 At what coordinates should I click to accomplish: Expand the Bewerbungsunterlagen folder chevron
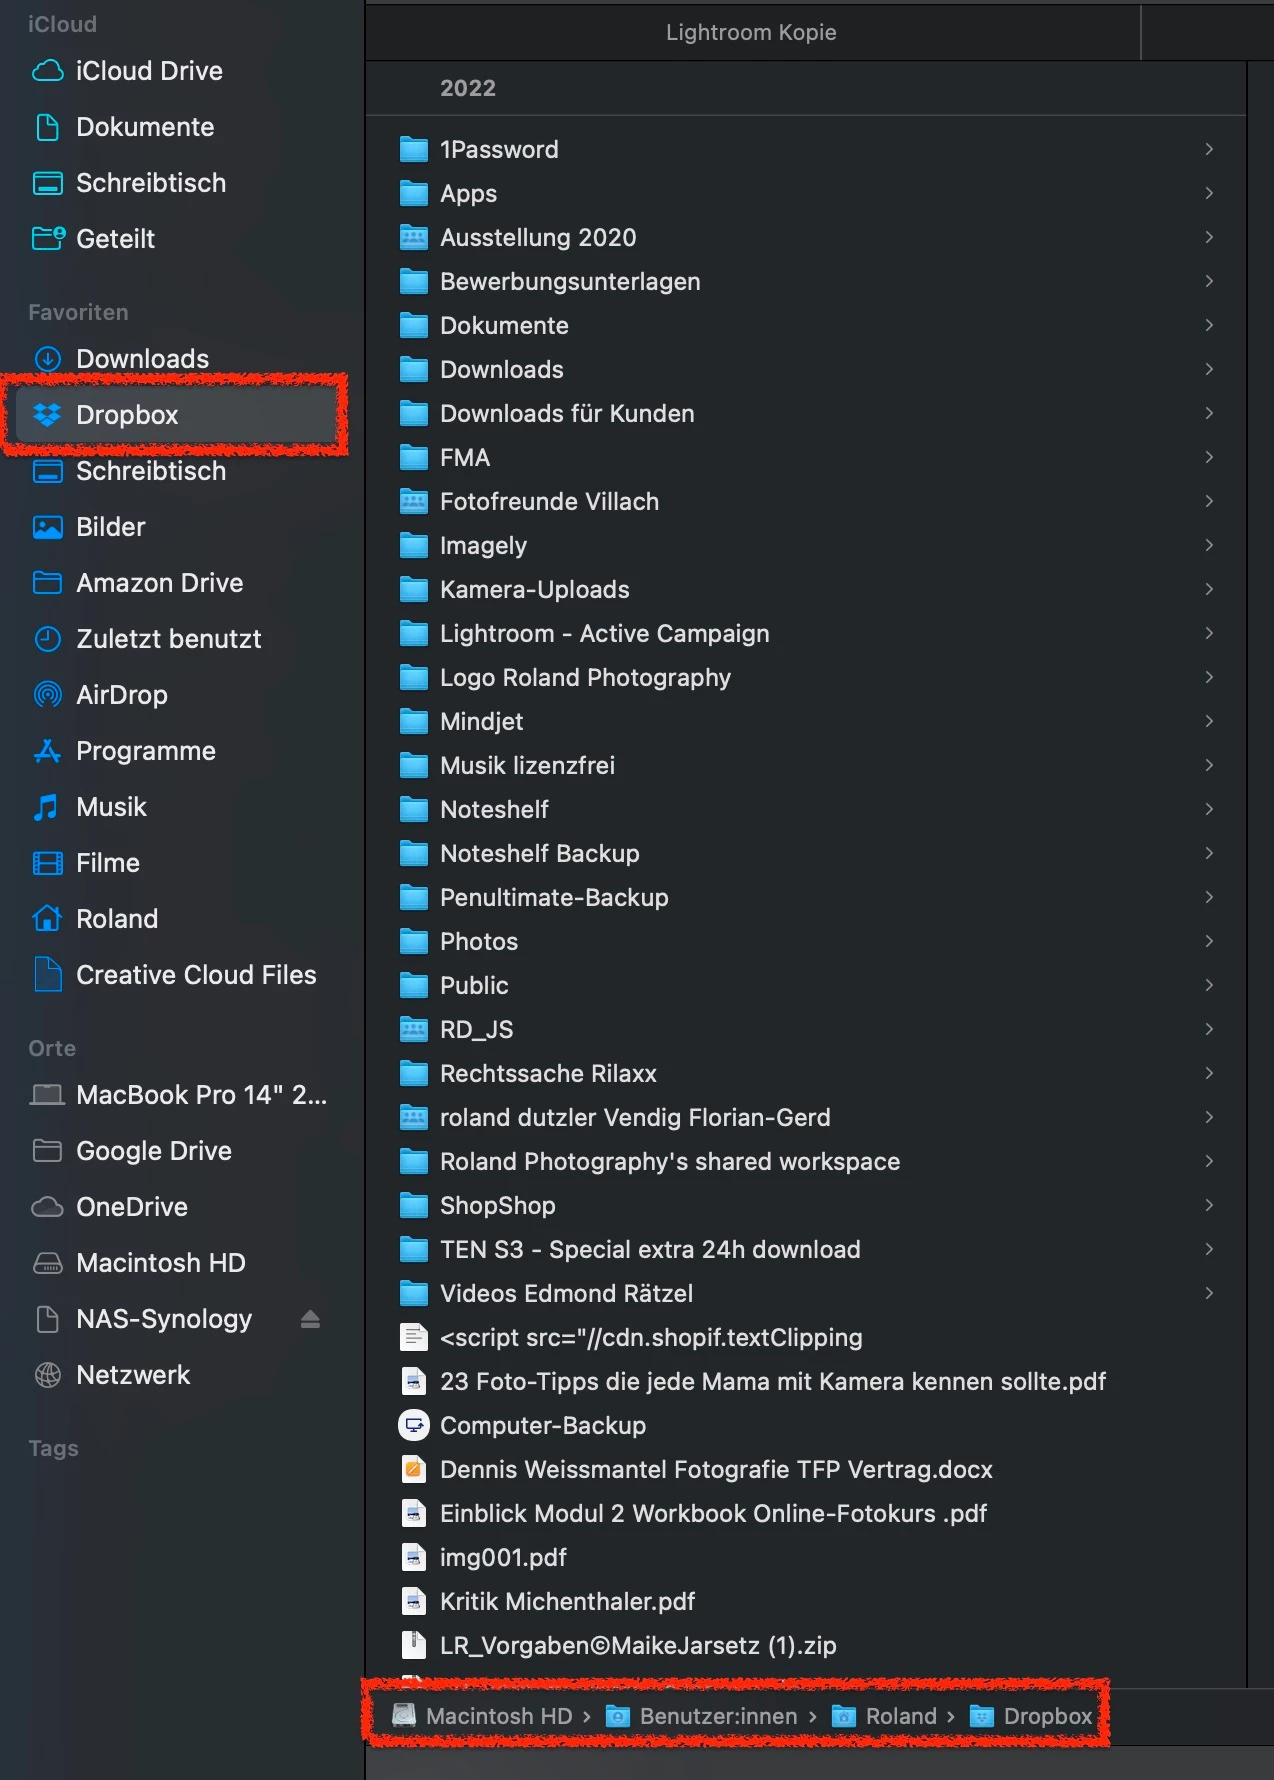[1209, 281]
